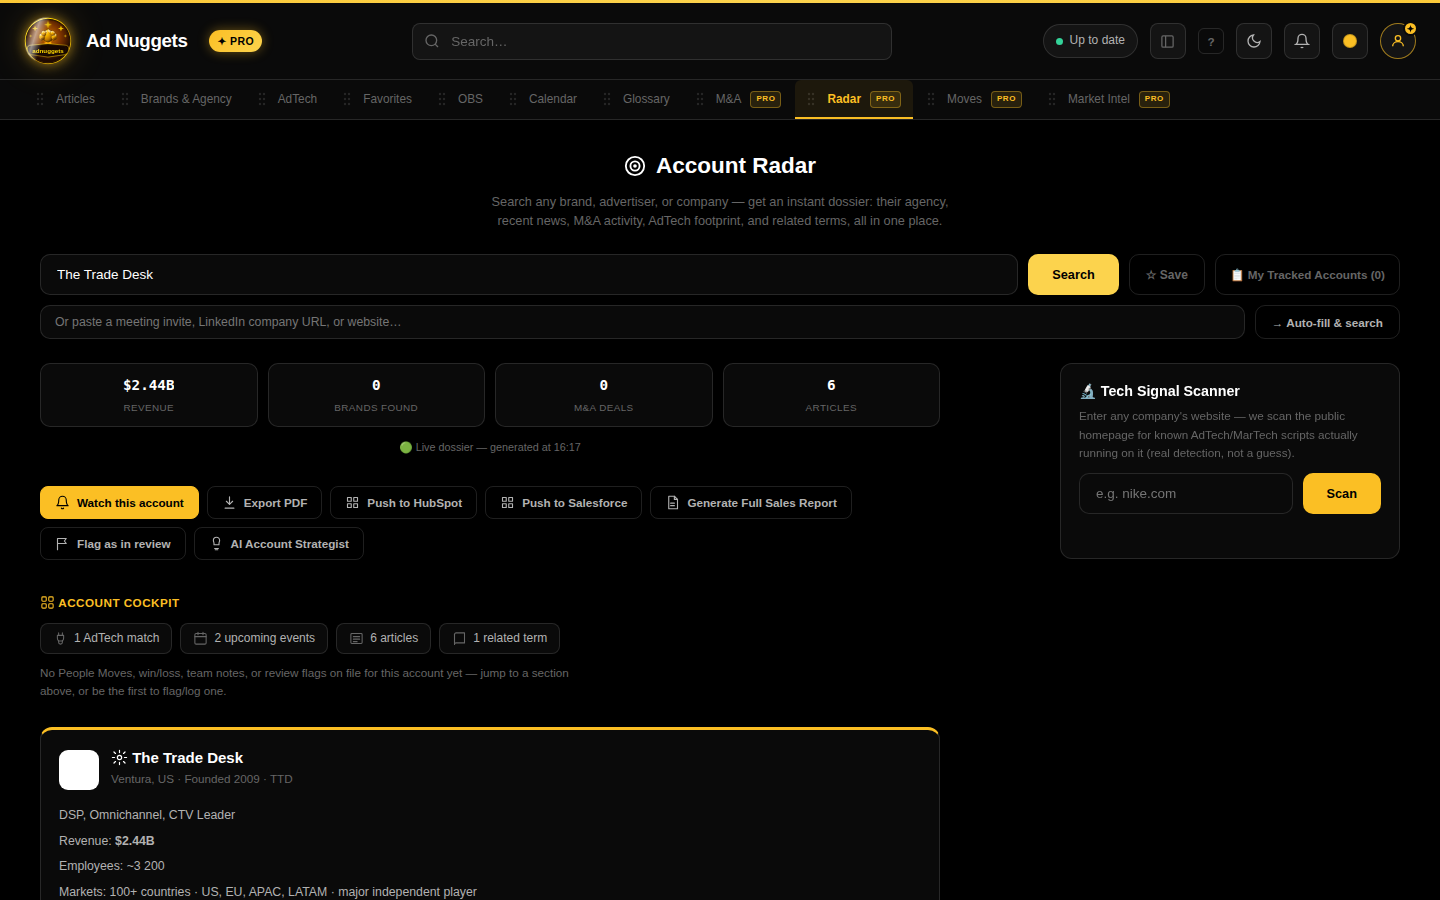This screenshot has height=900, width=1440.
Task: Open the user profile icon
Action: coord(1398,41)
